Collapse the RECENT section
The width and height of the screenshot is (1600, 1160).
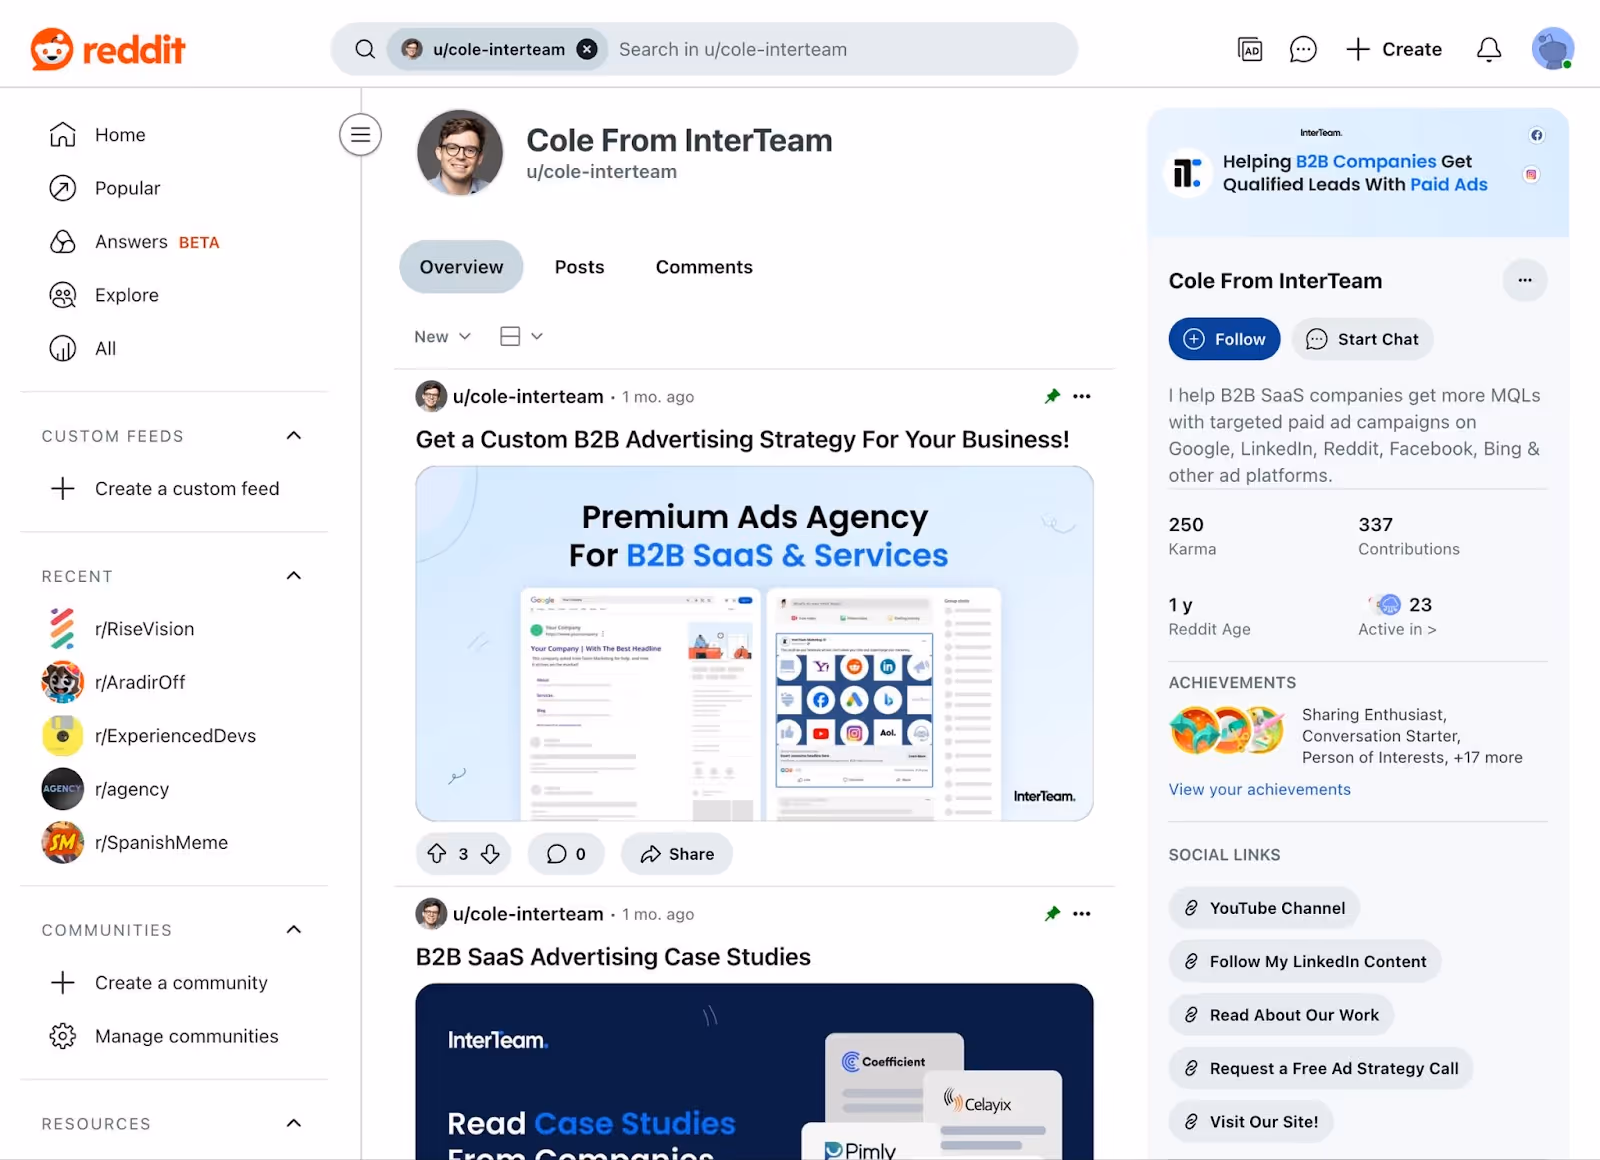coord(293,575)
